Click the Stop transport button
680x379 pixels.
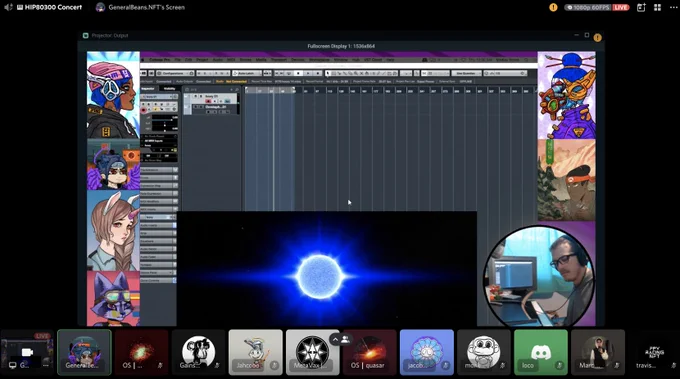(x=298, y=73)
